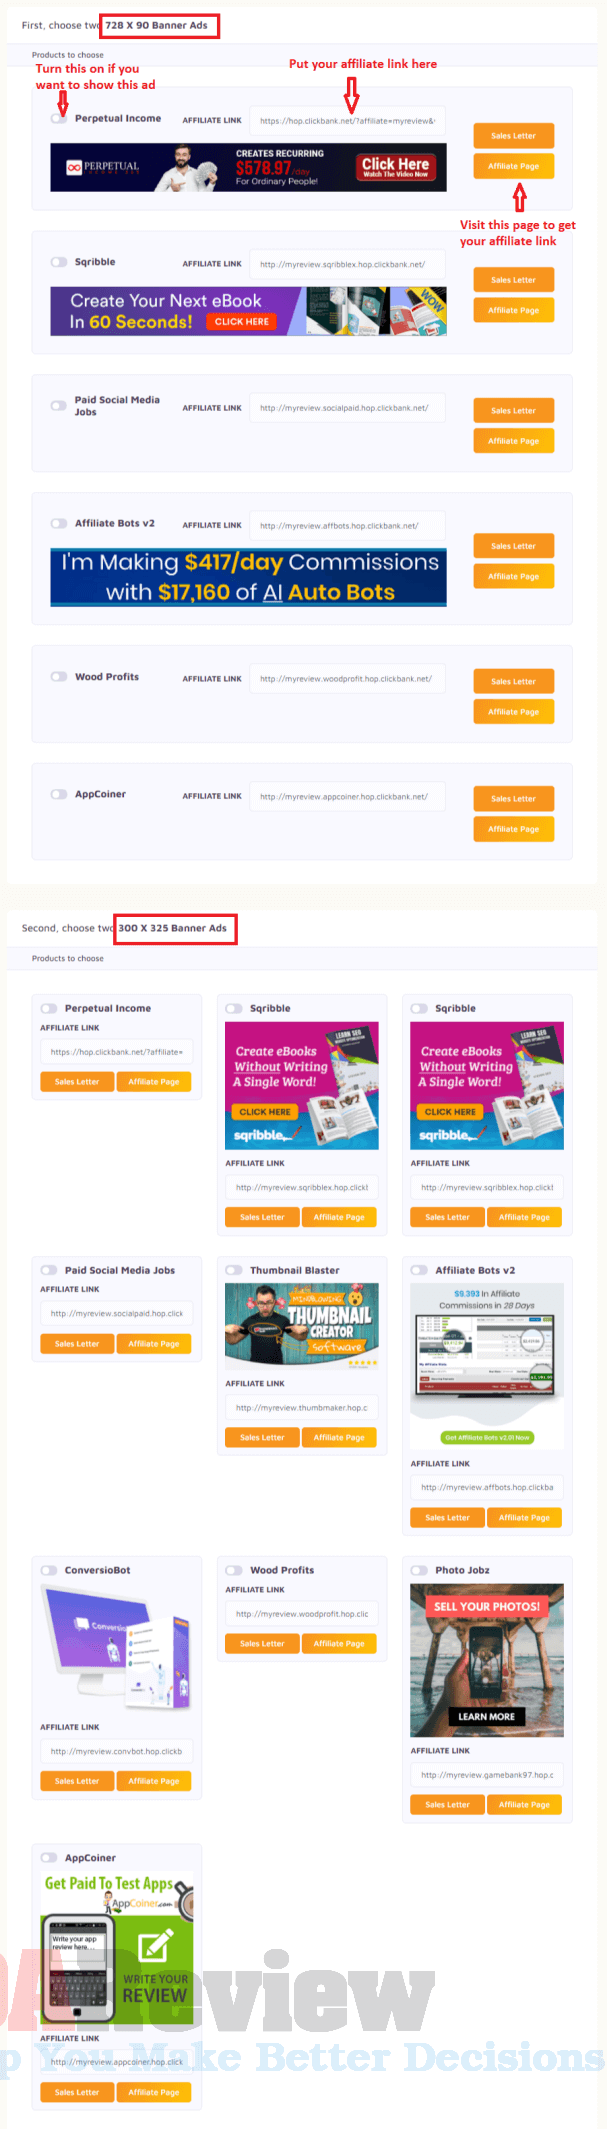Click the Perpetual Income banner image

[248, 167]
